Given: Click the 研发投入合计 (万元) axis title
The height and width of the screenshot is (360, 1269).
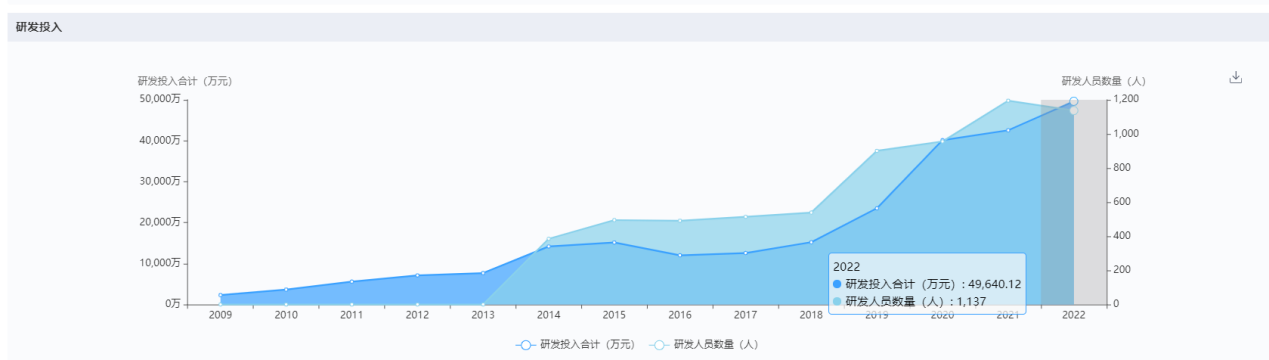Looking at the screenshot, I should (185, 81).
